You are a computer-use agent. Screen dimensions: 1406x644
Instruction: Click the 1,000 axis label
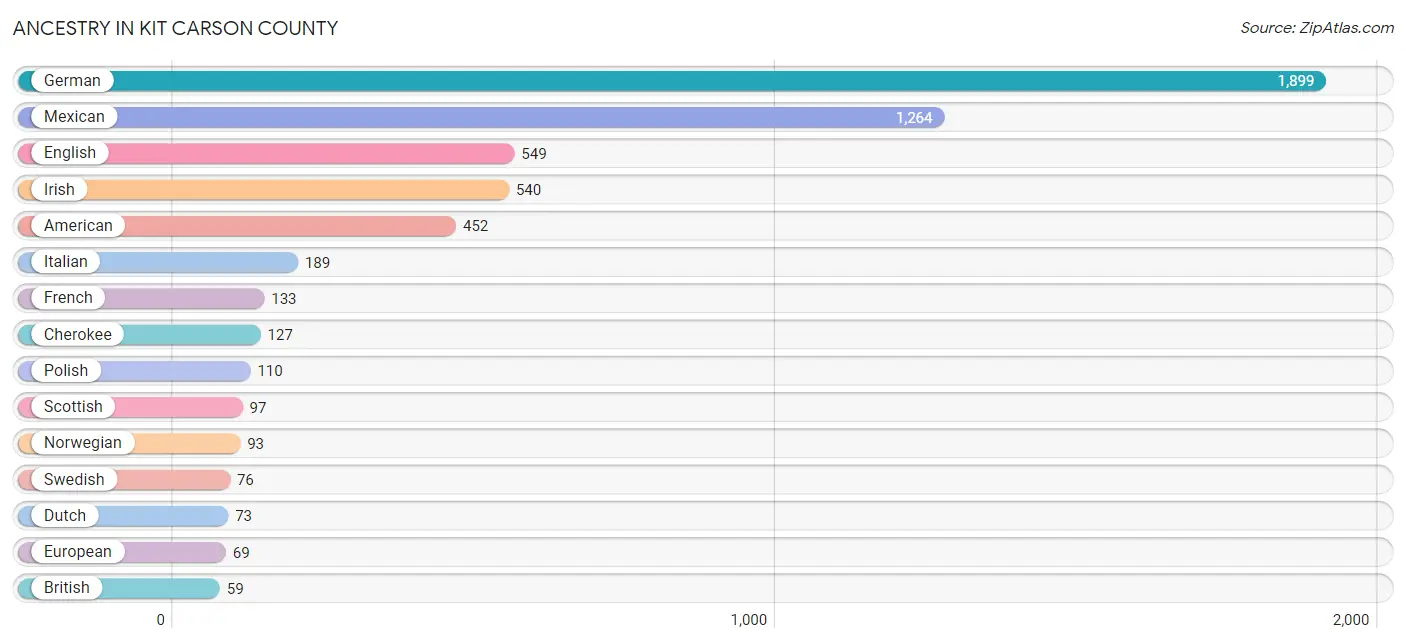click(x=749, y=620)
